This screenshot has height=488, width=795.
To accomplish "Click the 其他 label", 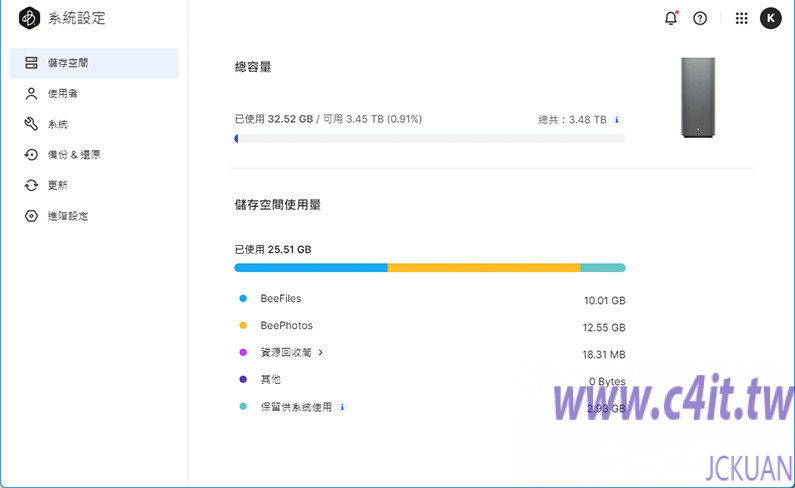I will [271, 379].
